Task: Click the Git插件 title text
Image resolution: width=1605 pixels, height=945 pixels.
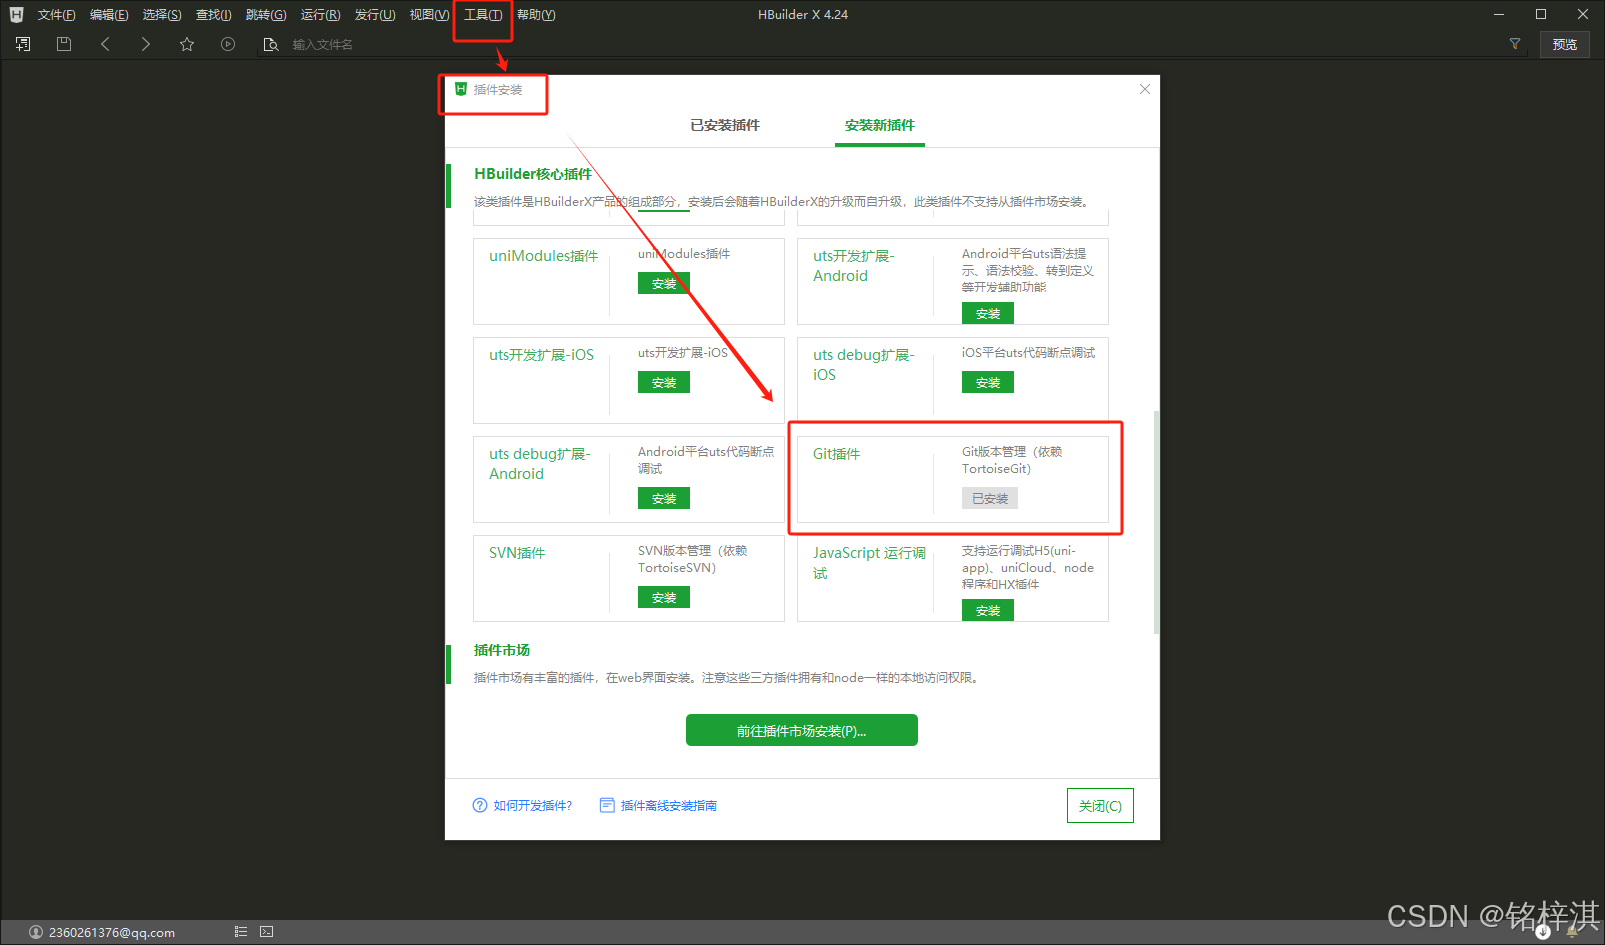Action: (x=836, y=454)
